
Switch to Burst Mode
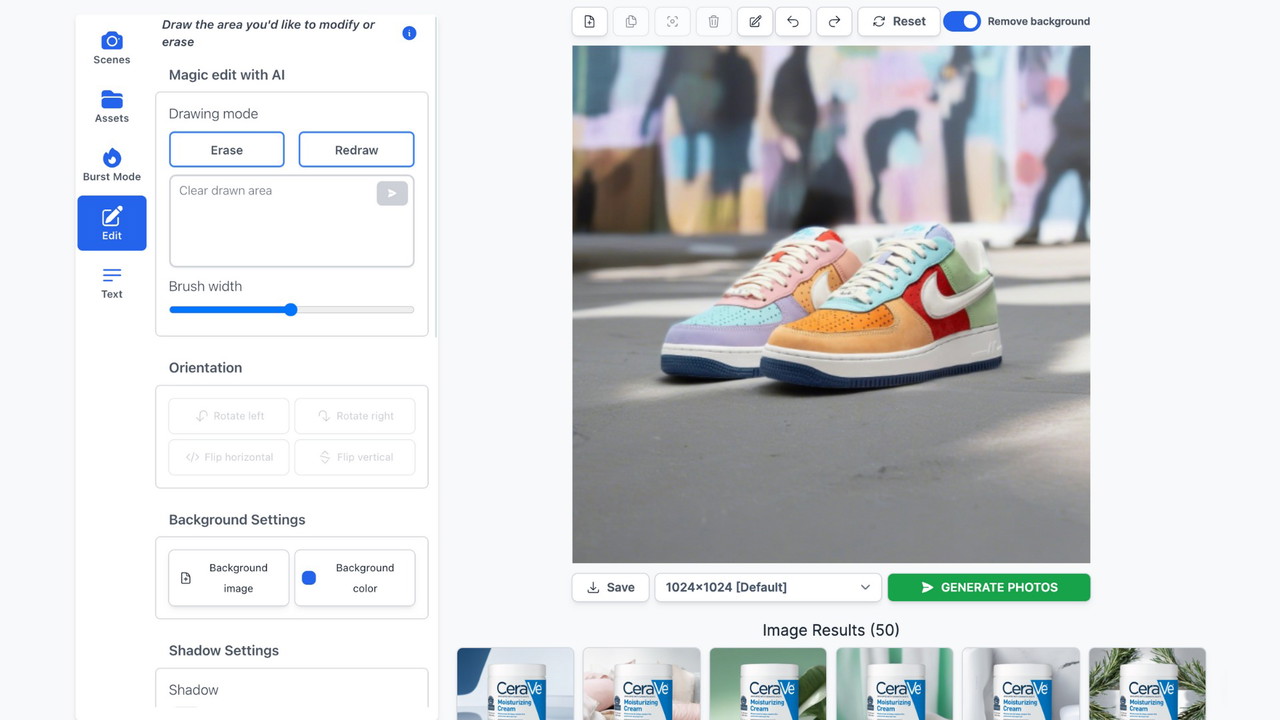(112, 165)
